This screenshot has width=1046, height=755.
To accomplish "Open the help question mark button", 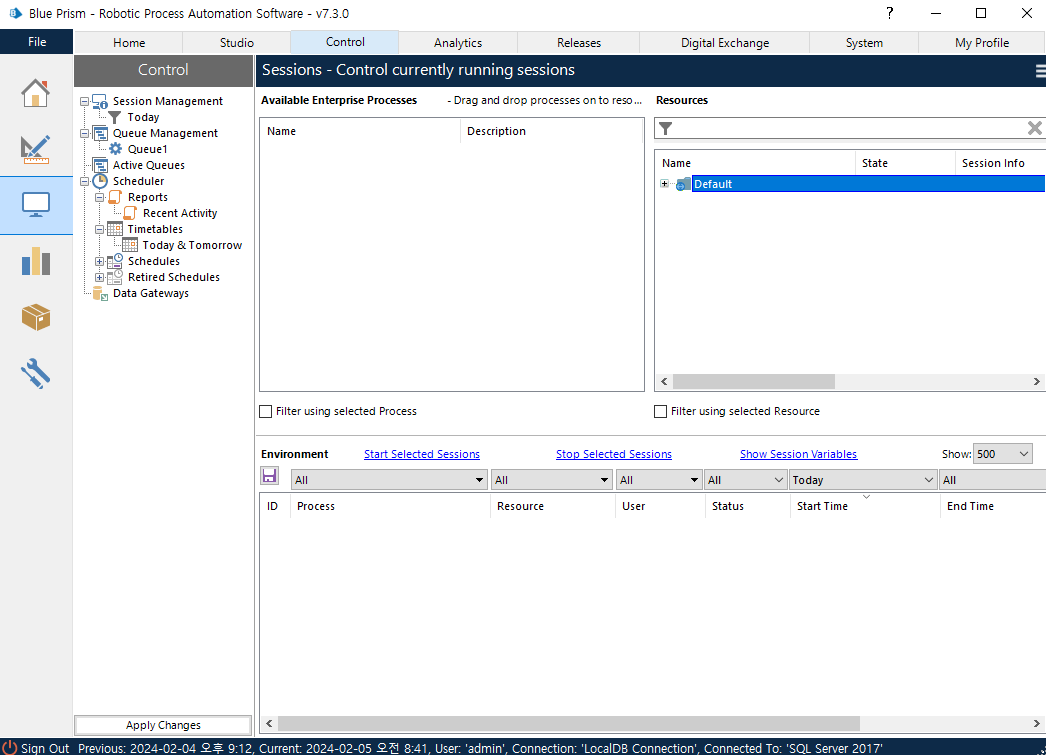I will pos(889,13).
